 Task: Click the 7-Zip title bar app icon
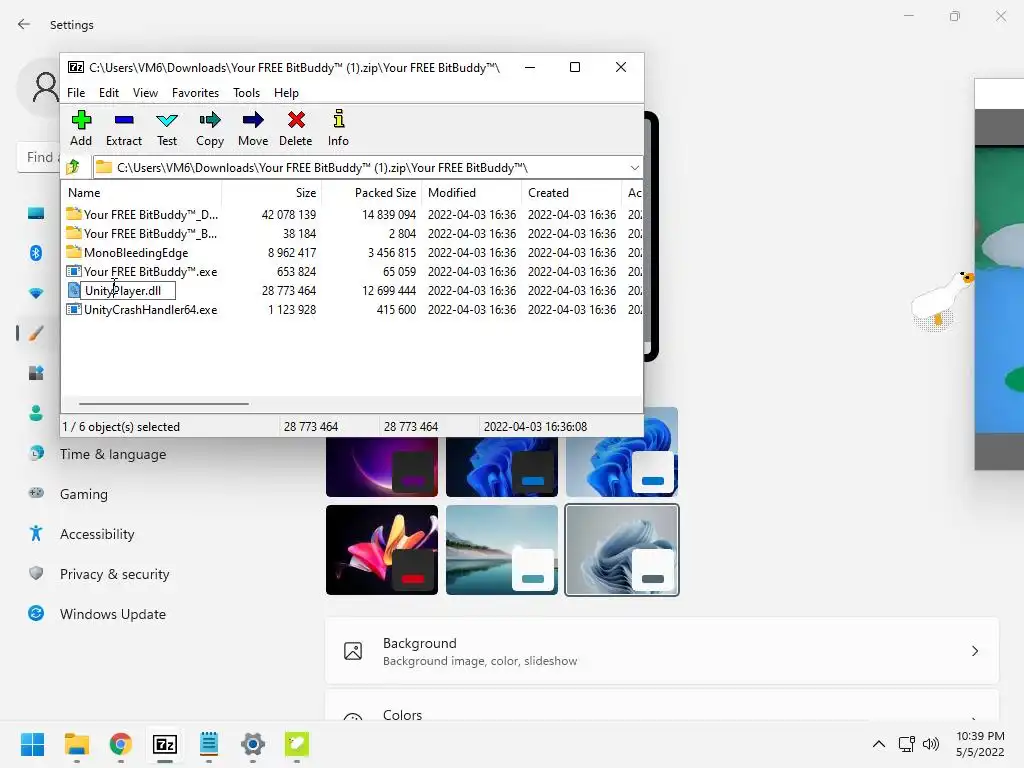click(76, 67)
